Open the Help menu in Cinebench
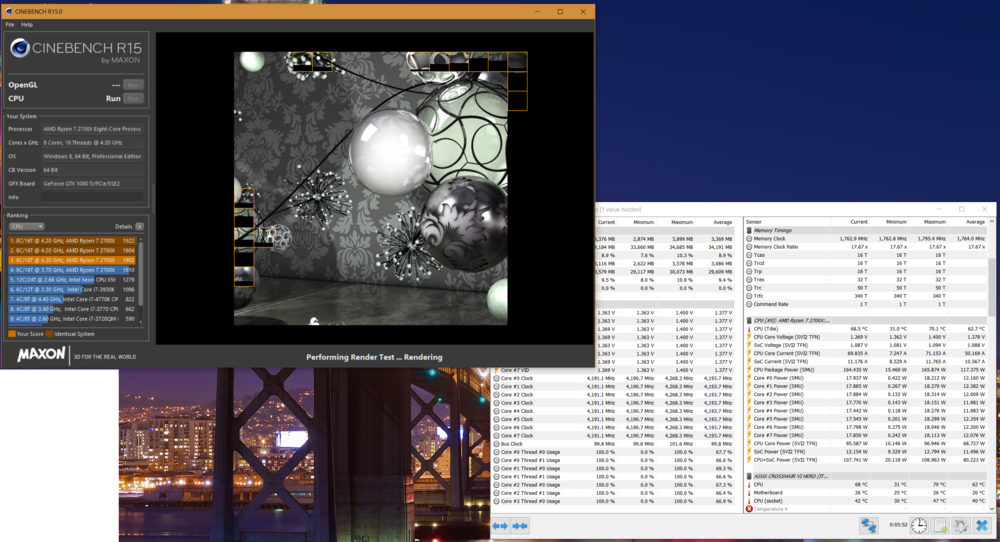1000x542 pixels. click(x=27, y=24)
